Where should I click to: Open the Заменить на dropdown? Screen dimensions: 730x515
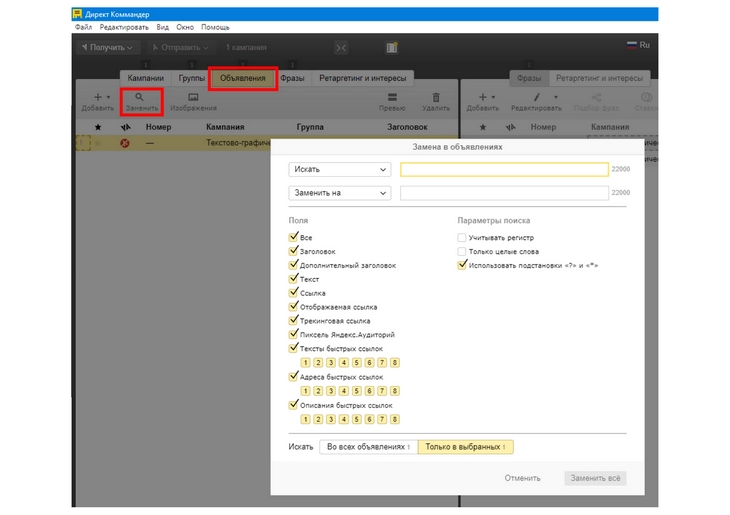[x=339, y=193]
